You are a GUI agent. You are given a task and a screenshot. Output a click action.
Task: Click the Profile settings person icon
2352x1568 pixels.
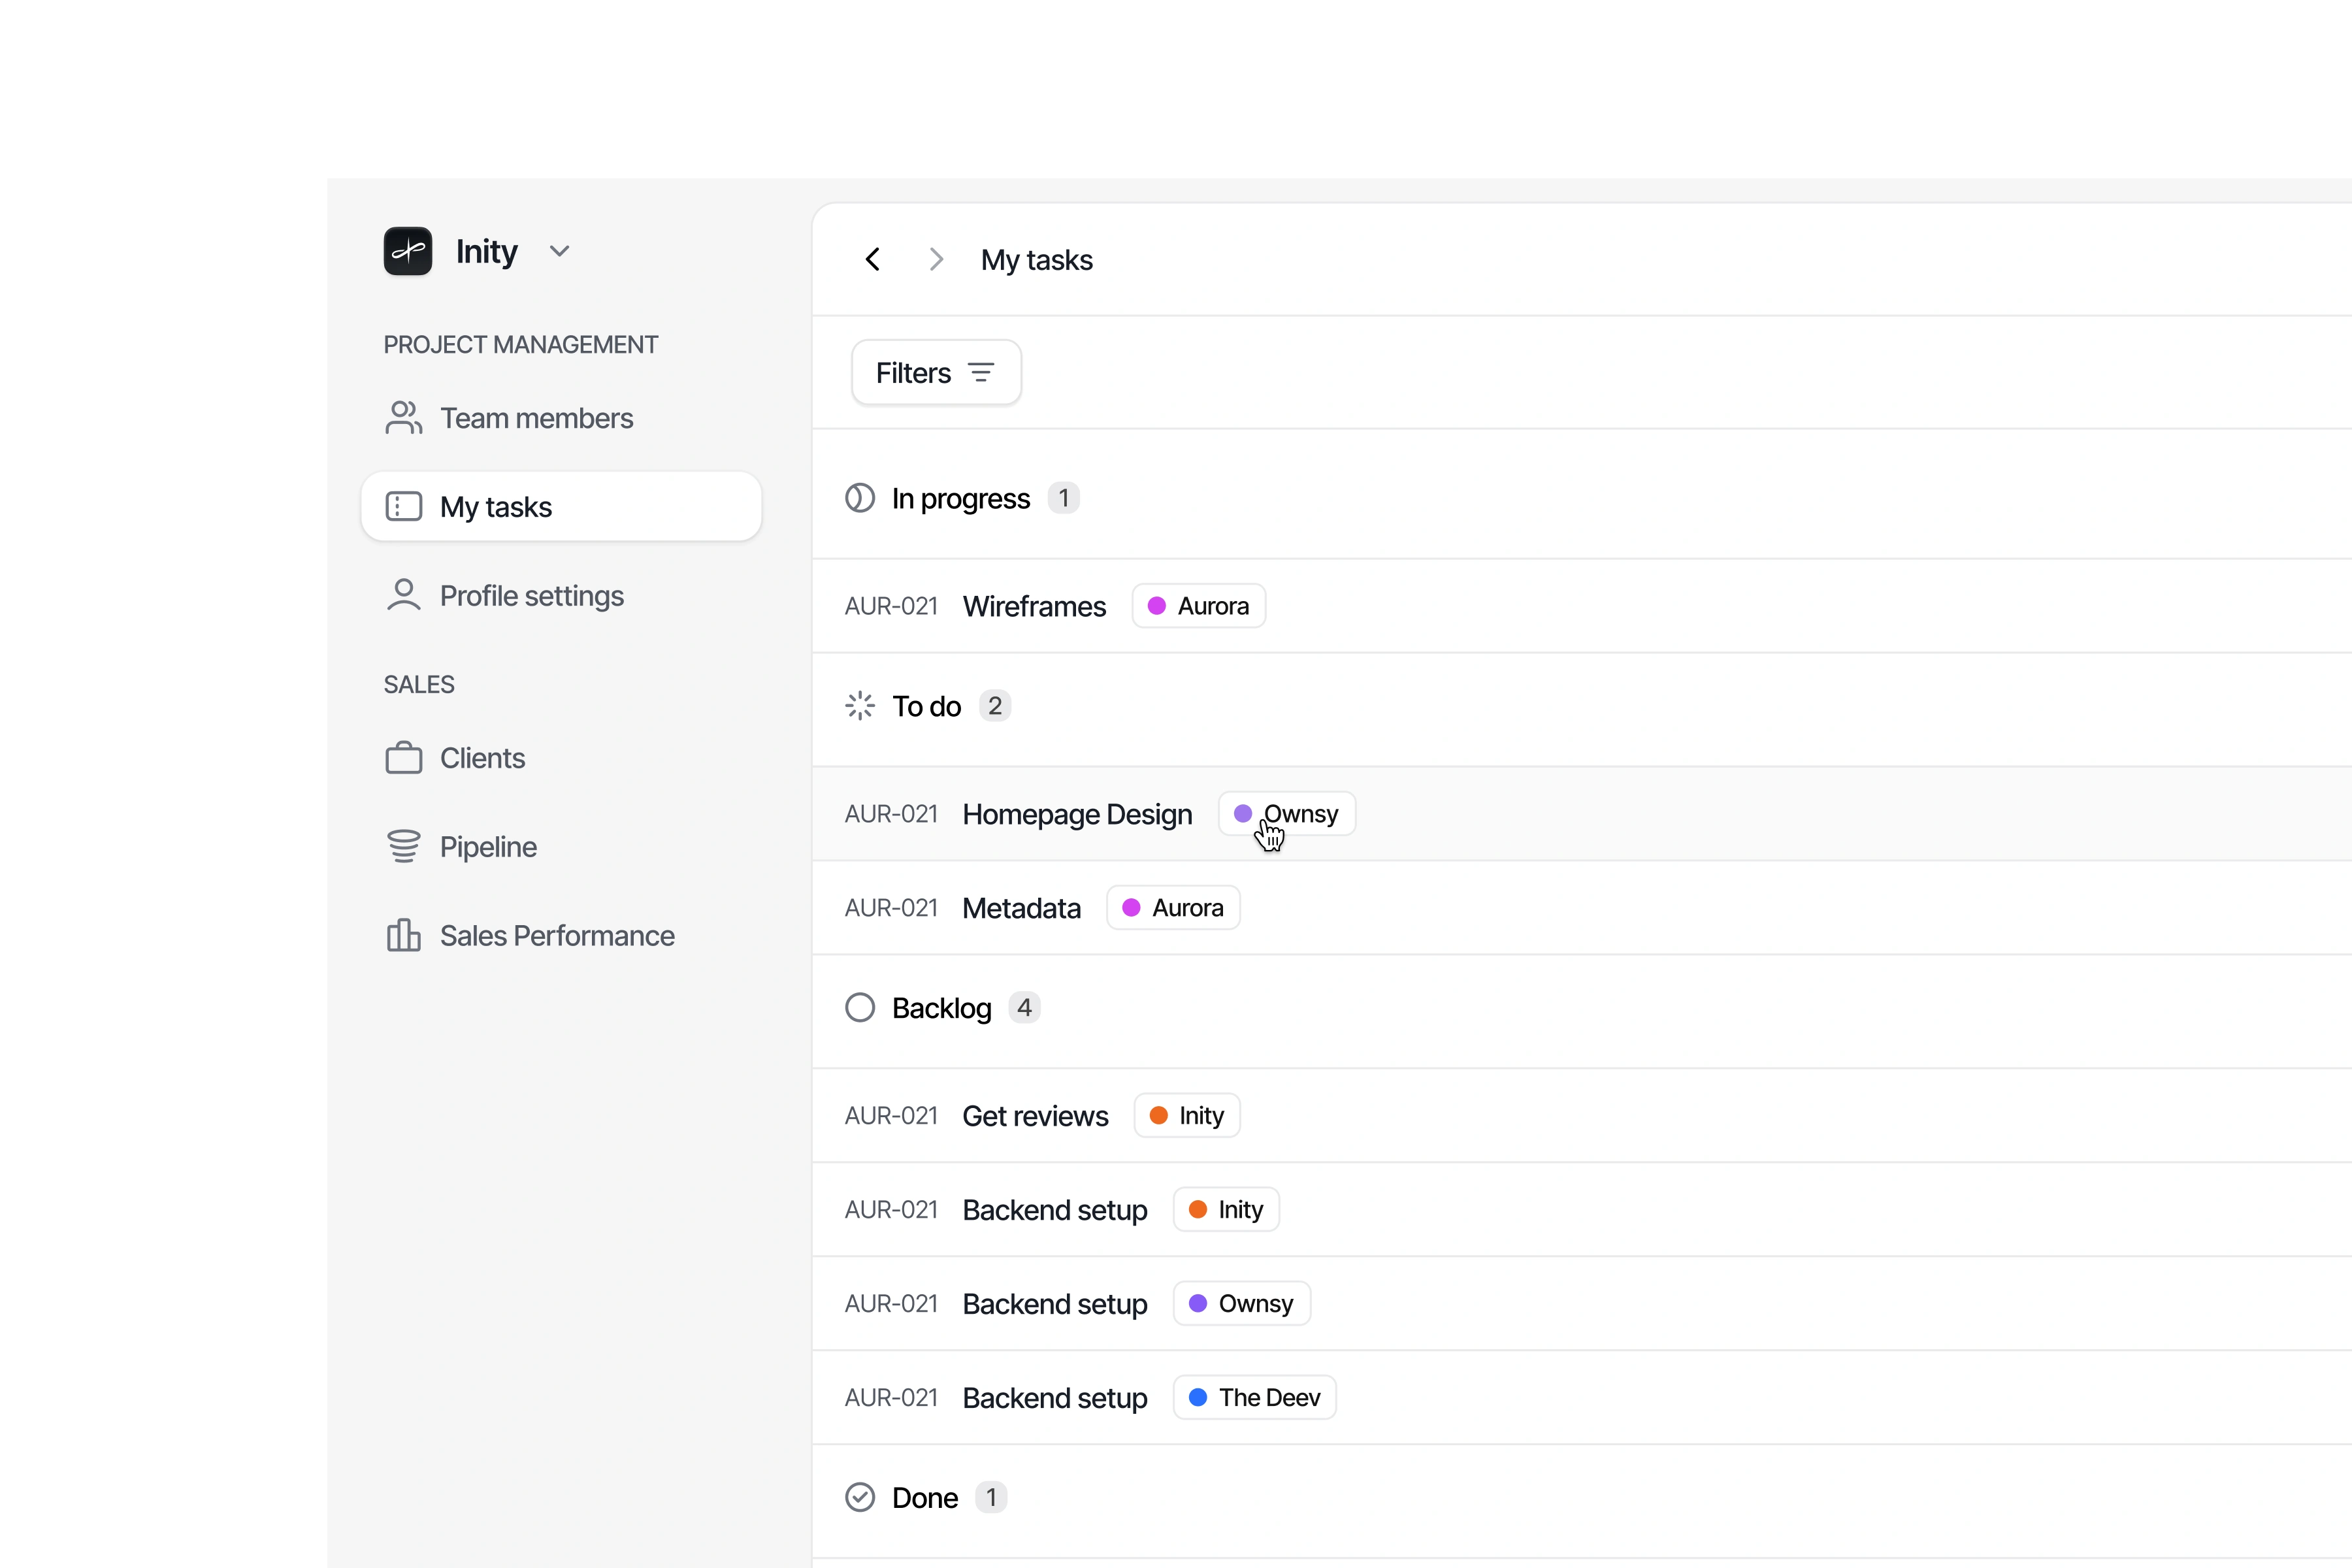coord(403,595)
